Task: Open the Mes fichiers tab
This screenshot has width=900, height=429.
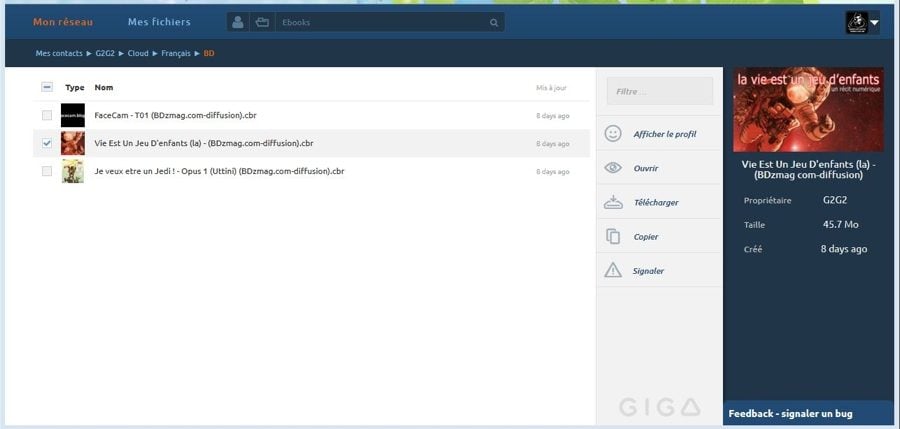Action: [159, 22]
